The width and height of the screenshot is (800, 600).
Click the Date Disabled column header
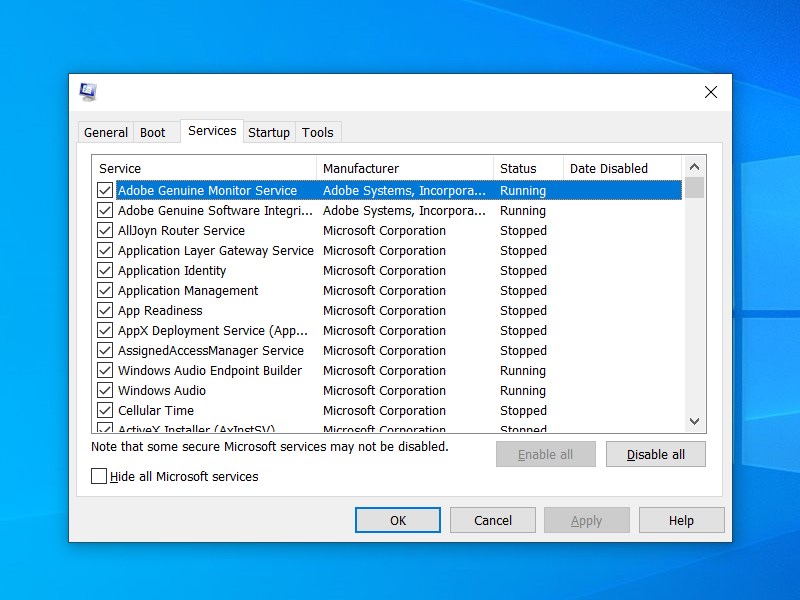point(622,168)
